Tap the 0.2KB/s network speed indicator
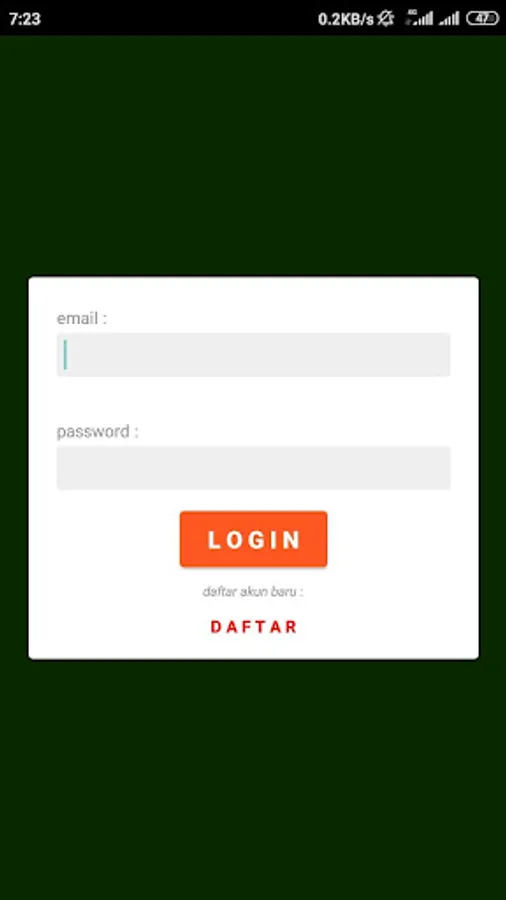506x900 pixels. click(345, 19)
